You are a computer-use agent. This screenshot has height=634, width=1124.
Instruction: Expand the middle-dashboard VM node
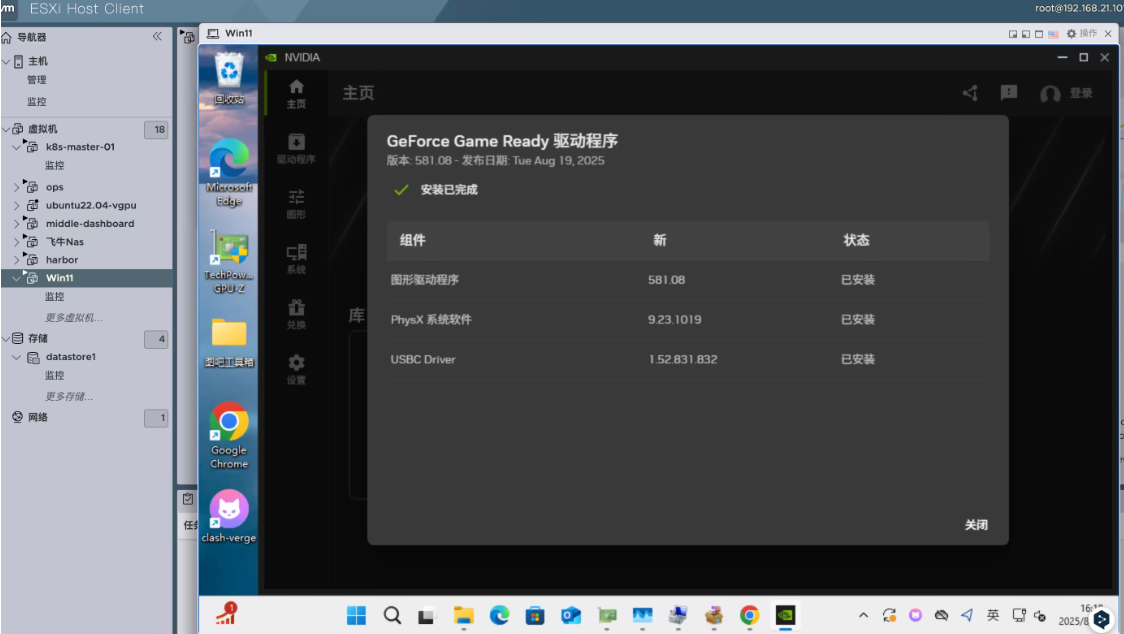[17, 224]
